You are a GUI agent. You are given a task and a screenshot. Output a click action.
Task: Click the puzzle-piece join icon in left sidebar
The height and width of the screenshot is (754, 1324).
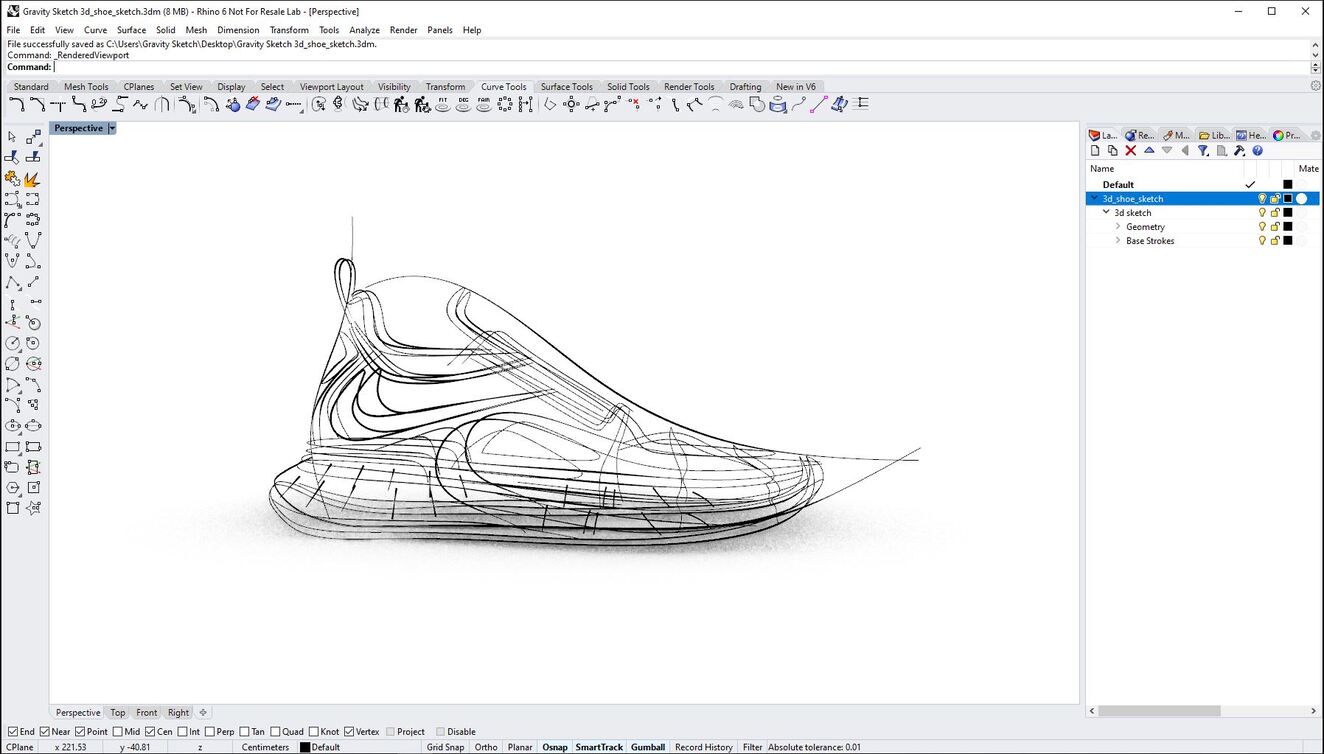pos(12,179)
